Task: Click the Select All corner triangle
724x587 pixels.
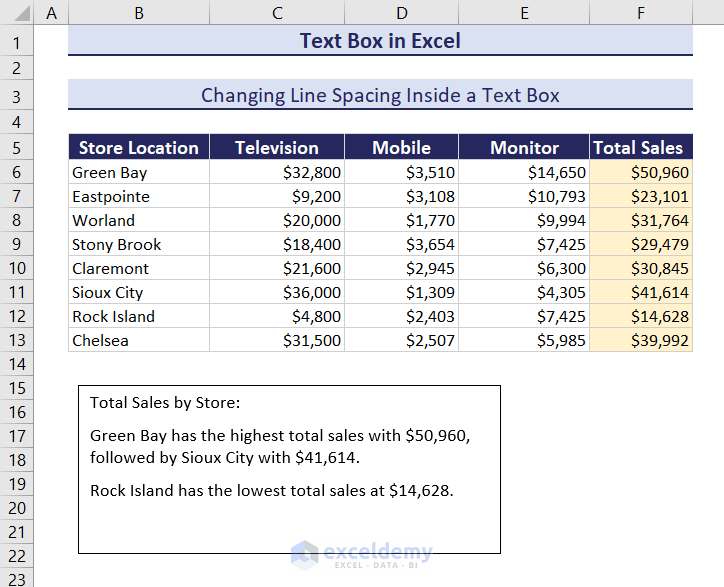Action: [x=17, y=13]
